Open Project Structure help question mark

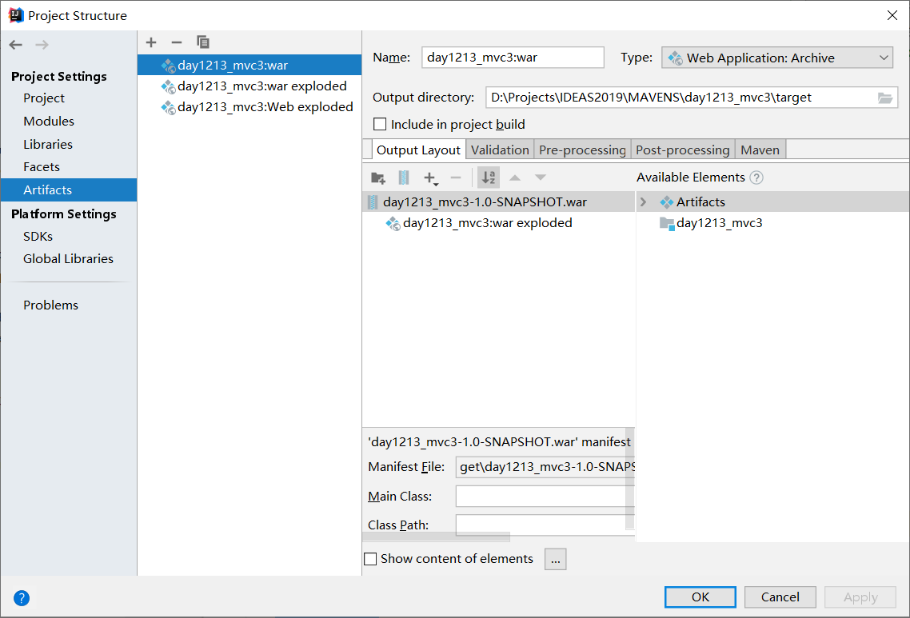point(21,598)
